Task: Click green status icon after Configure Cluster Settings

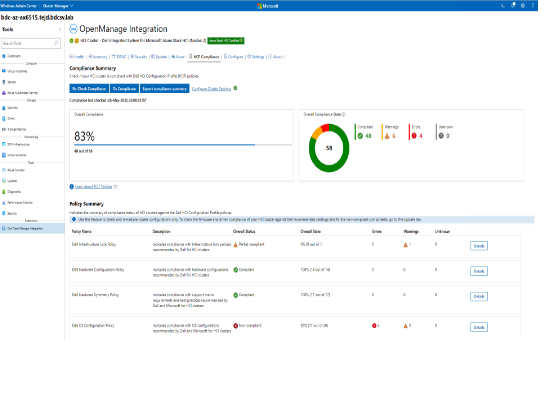Action: (x=236, y=88)
